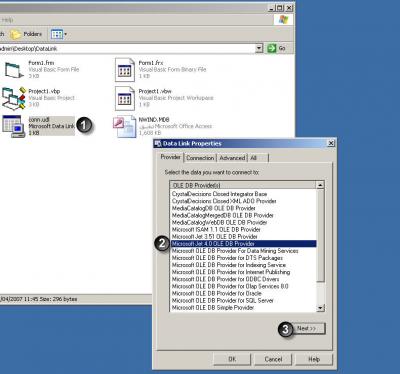
Task: Click the OK button in Data Link Properties
Action: (232, 359)
